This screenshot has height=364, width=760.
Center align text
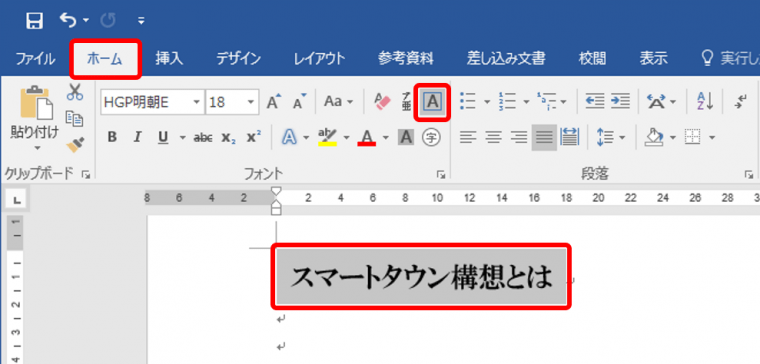493,138
